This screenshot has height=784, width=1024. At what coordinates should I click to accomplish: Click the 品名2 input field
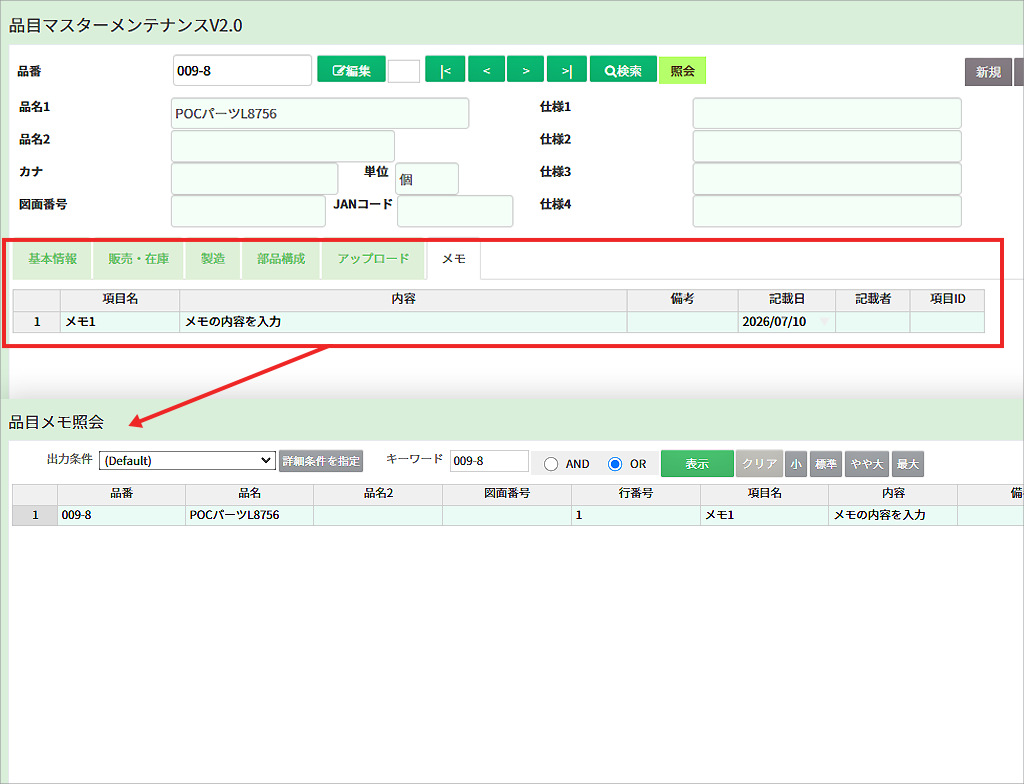point(283,146)
